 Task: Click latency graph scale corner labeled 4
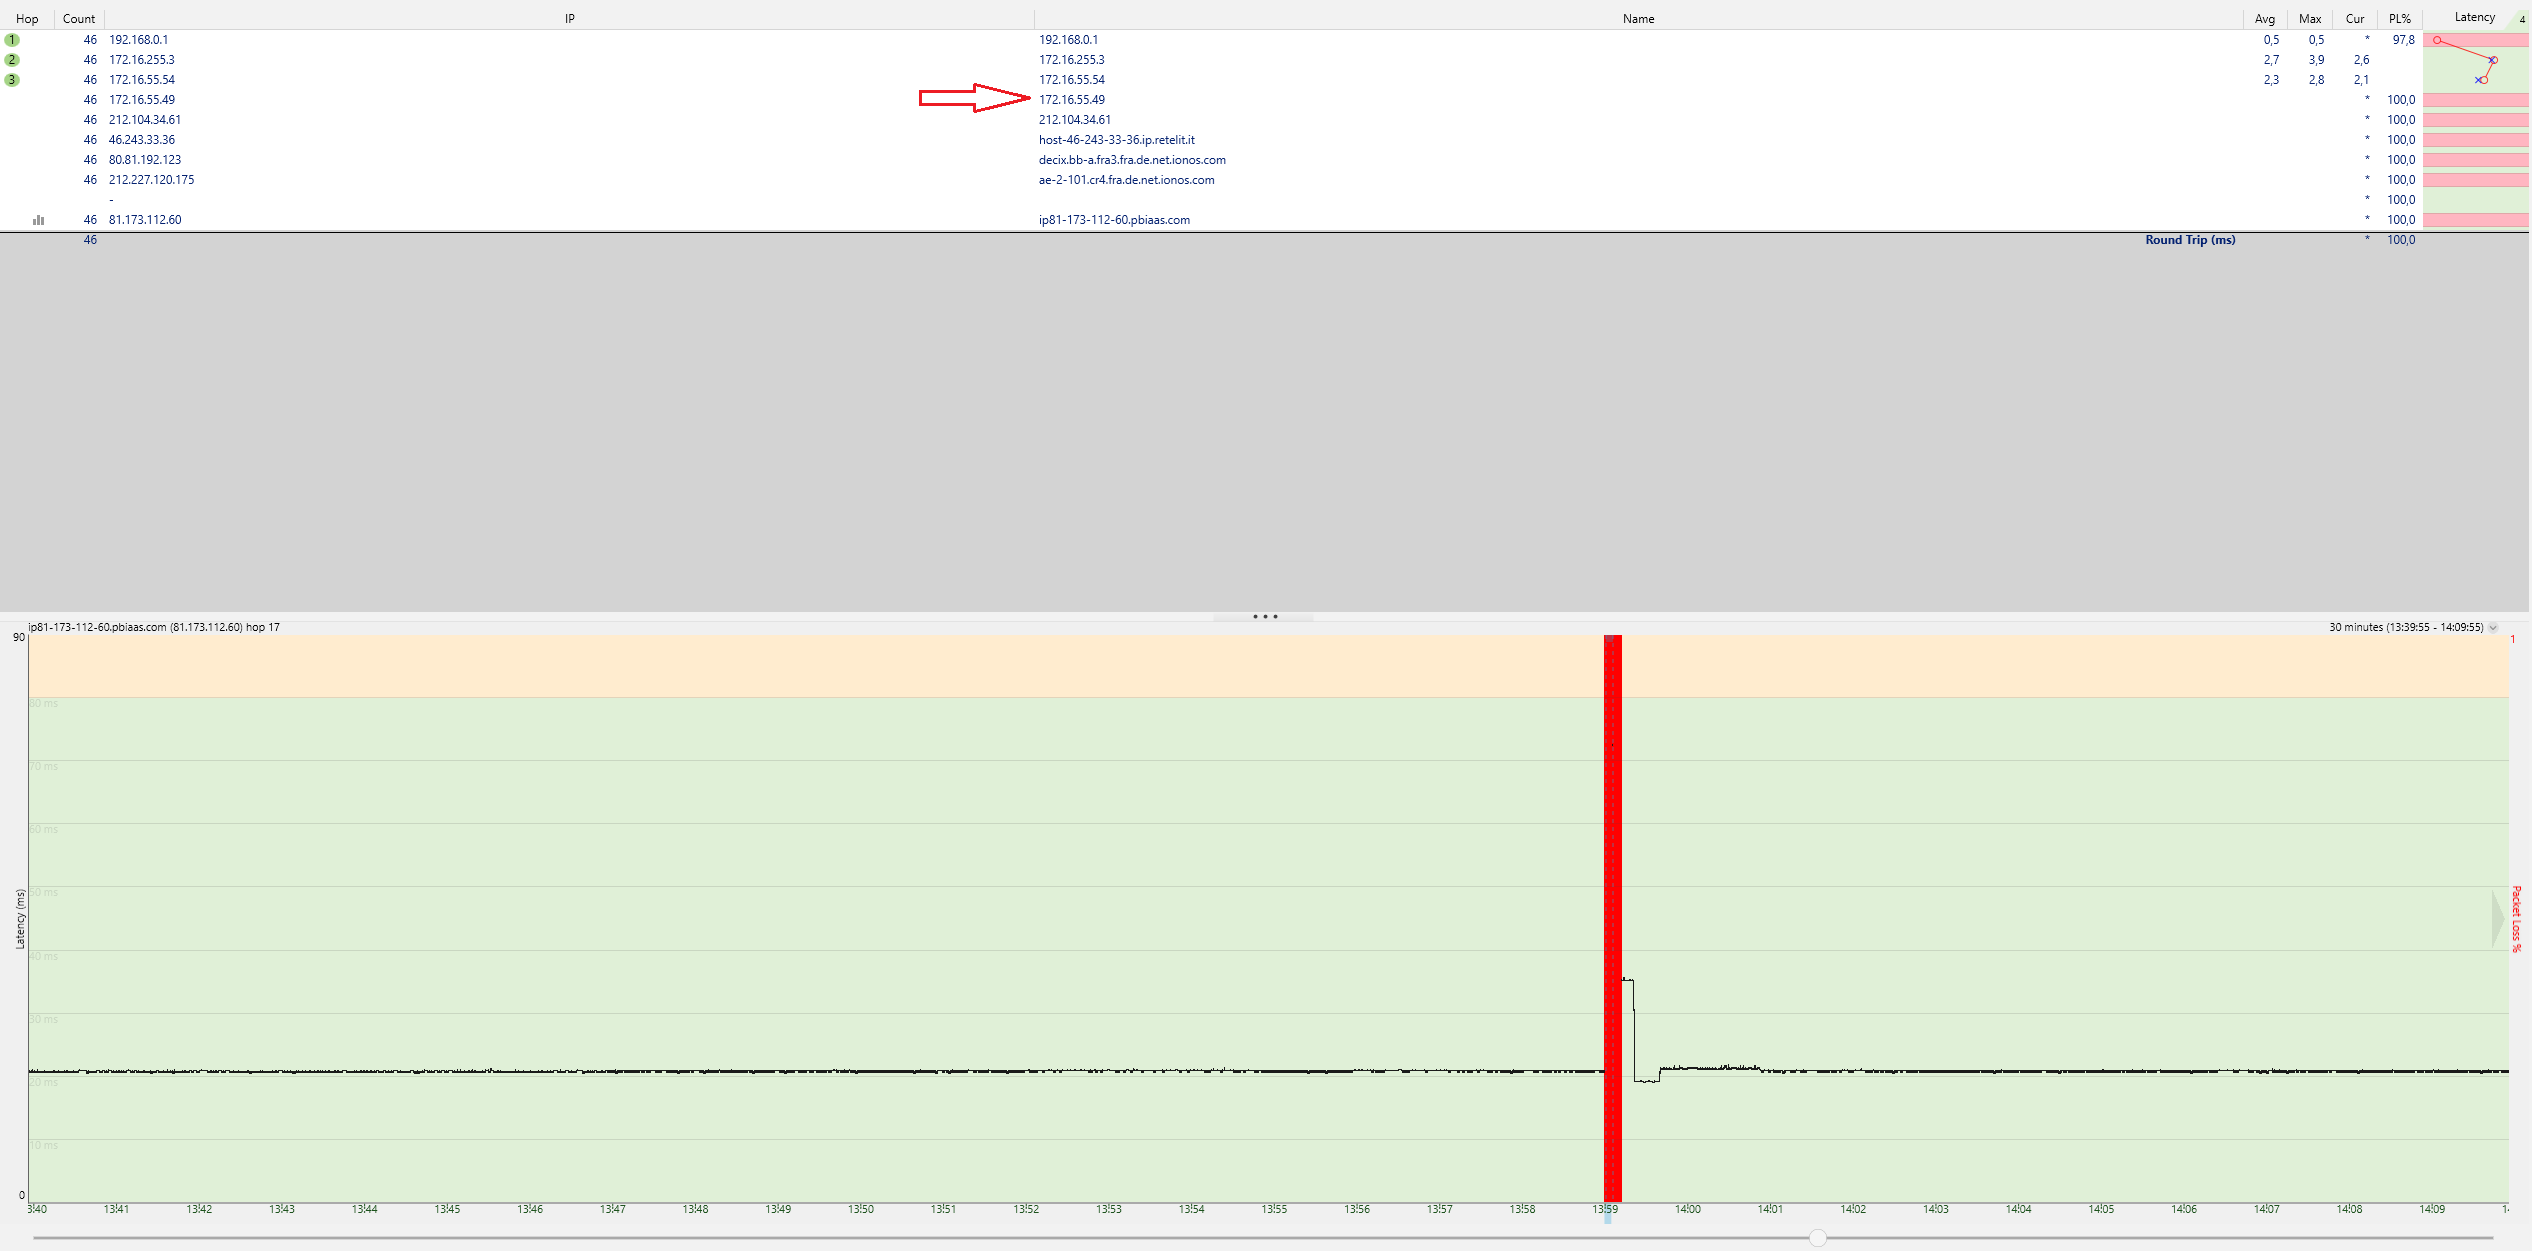click(2521, 19)
